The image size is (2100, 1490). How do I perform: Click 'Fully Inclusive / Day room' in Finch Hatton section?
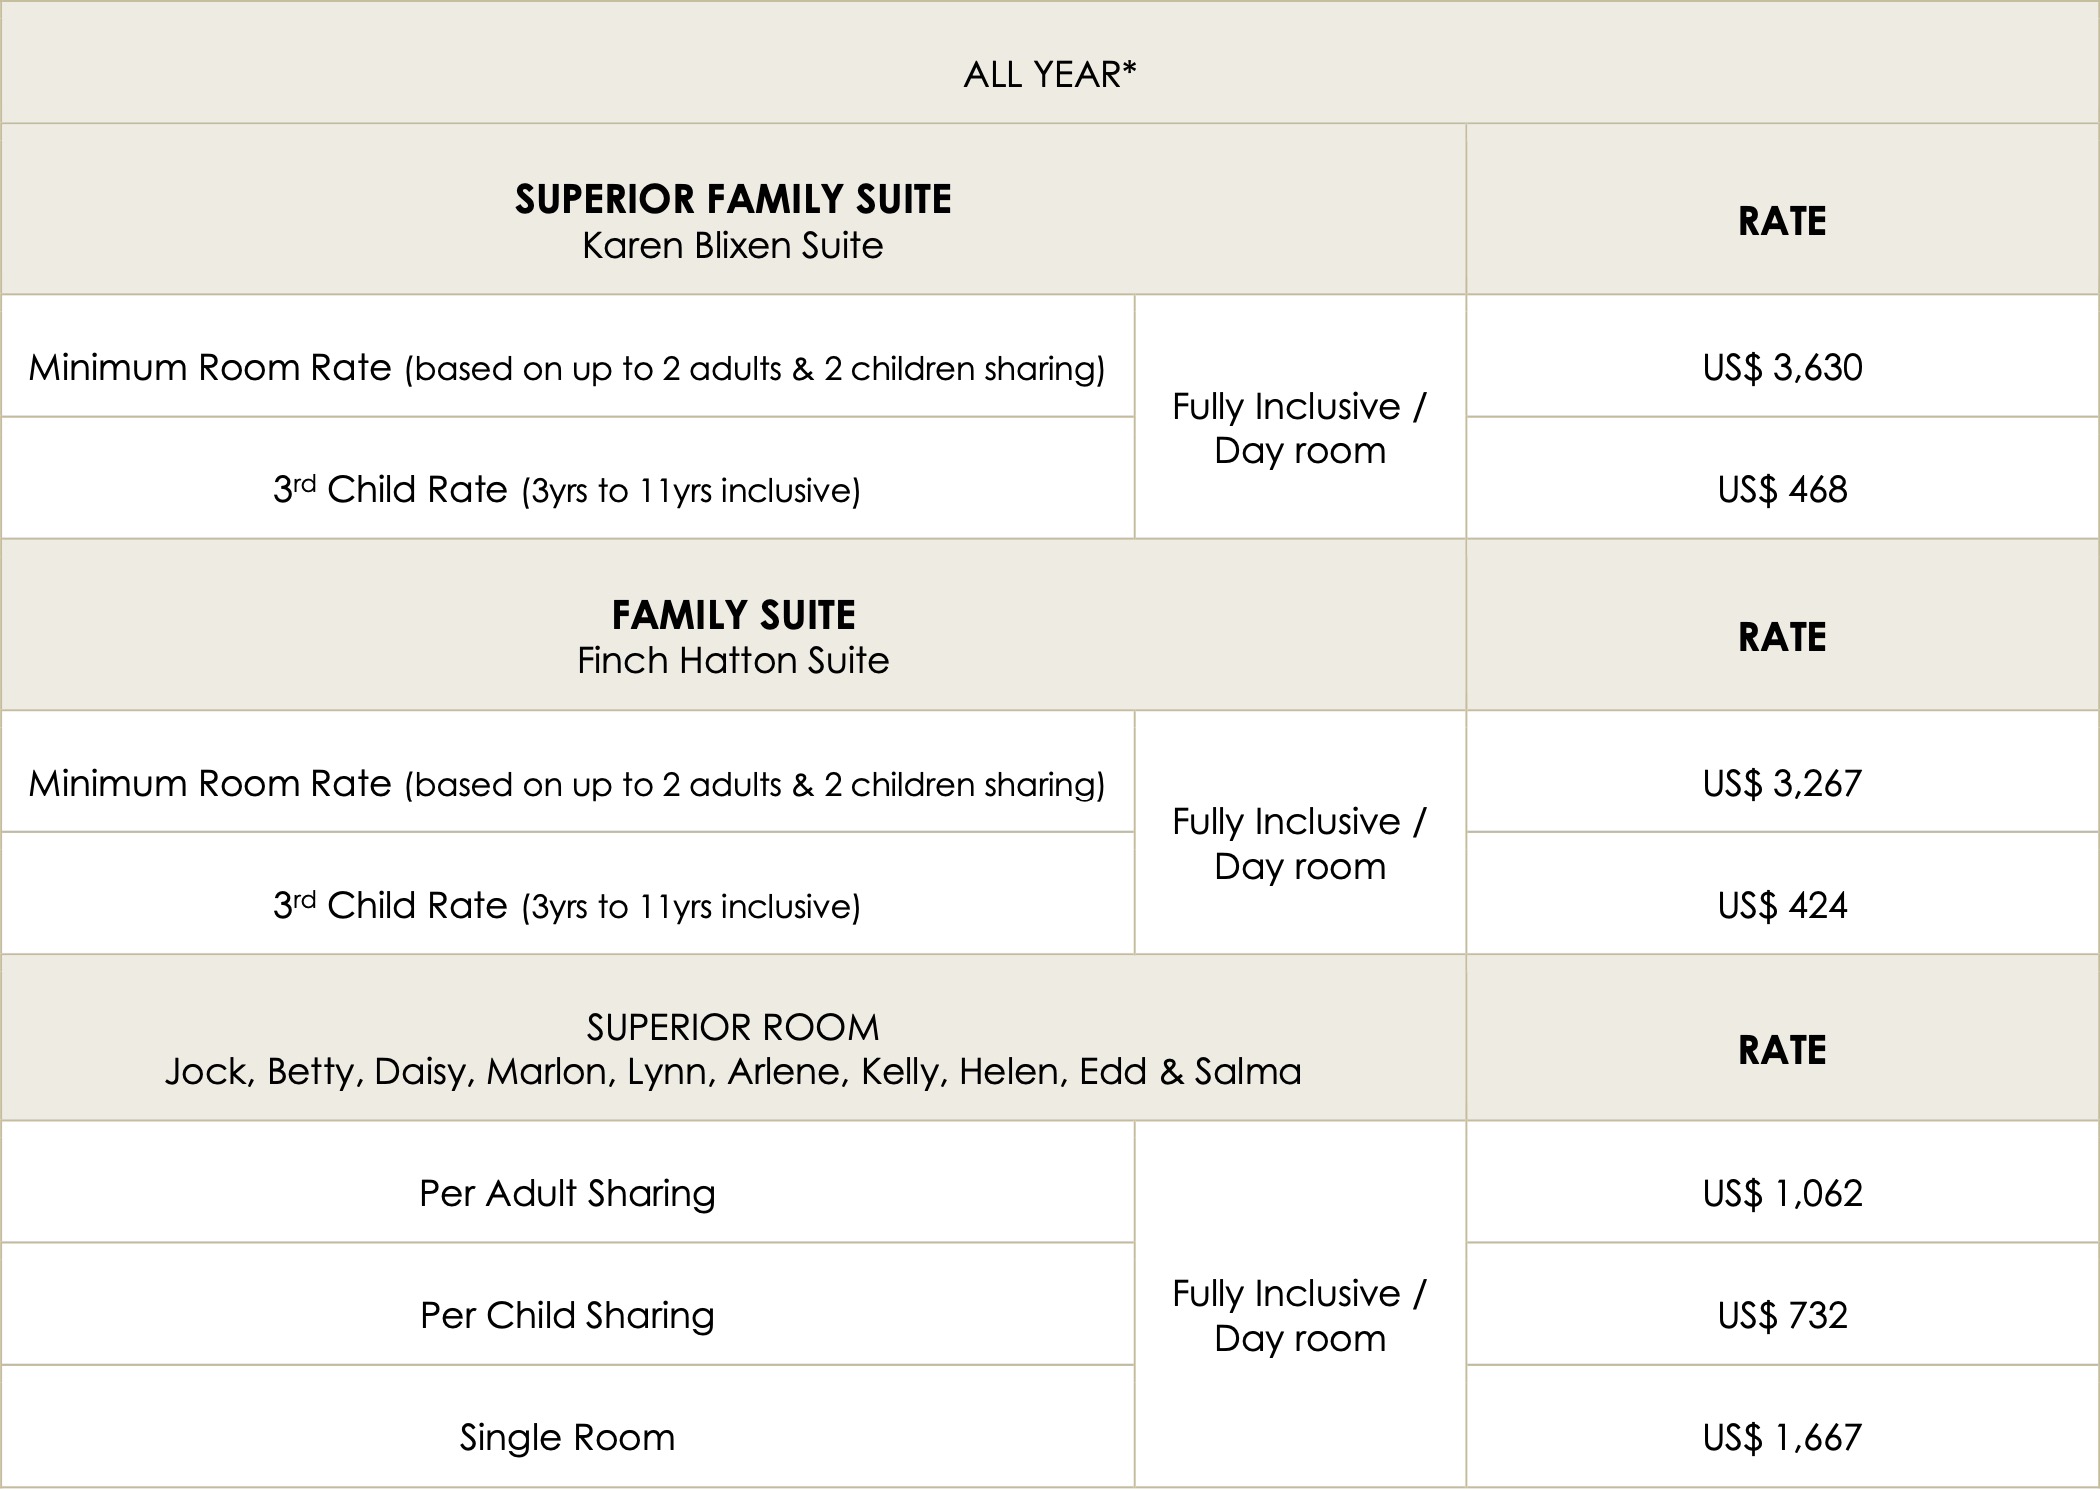coord(1300,843)
